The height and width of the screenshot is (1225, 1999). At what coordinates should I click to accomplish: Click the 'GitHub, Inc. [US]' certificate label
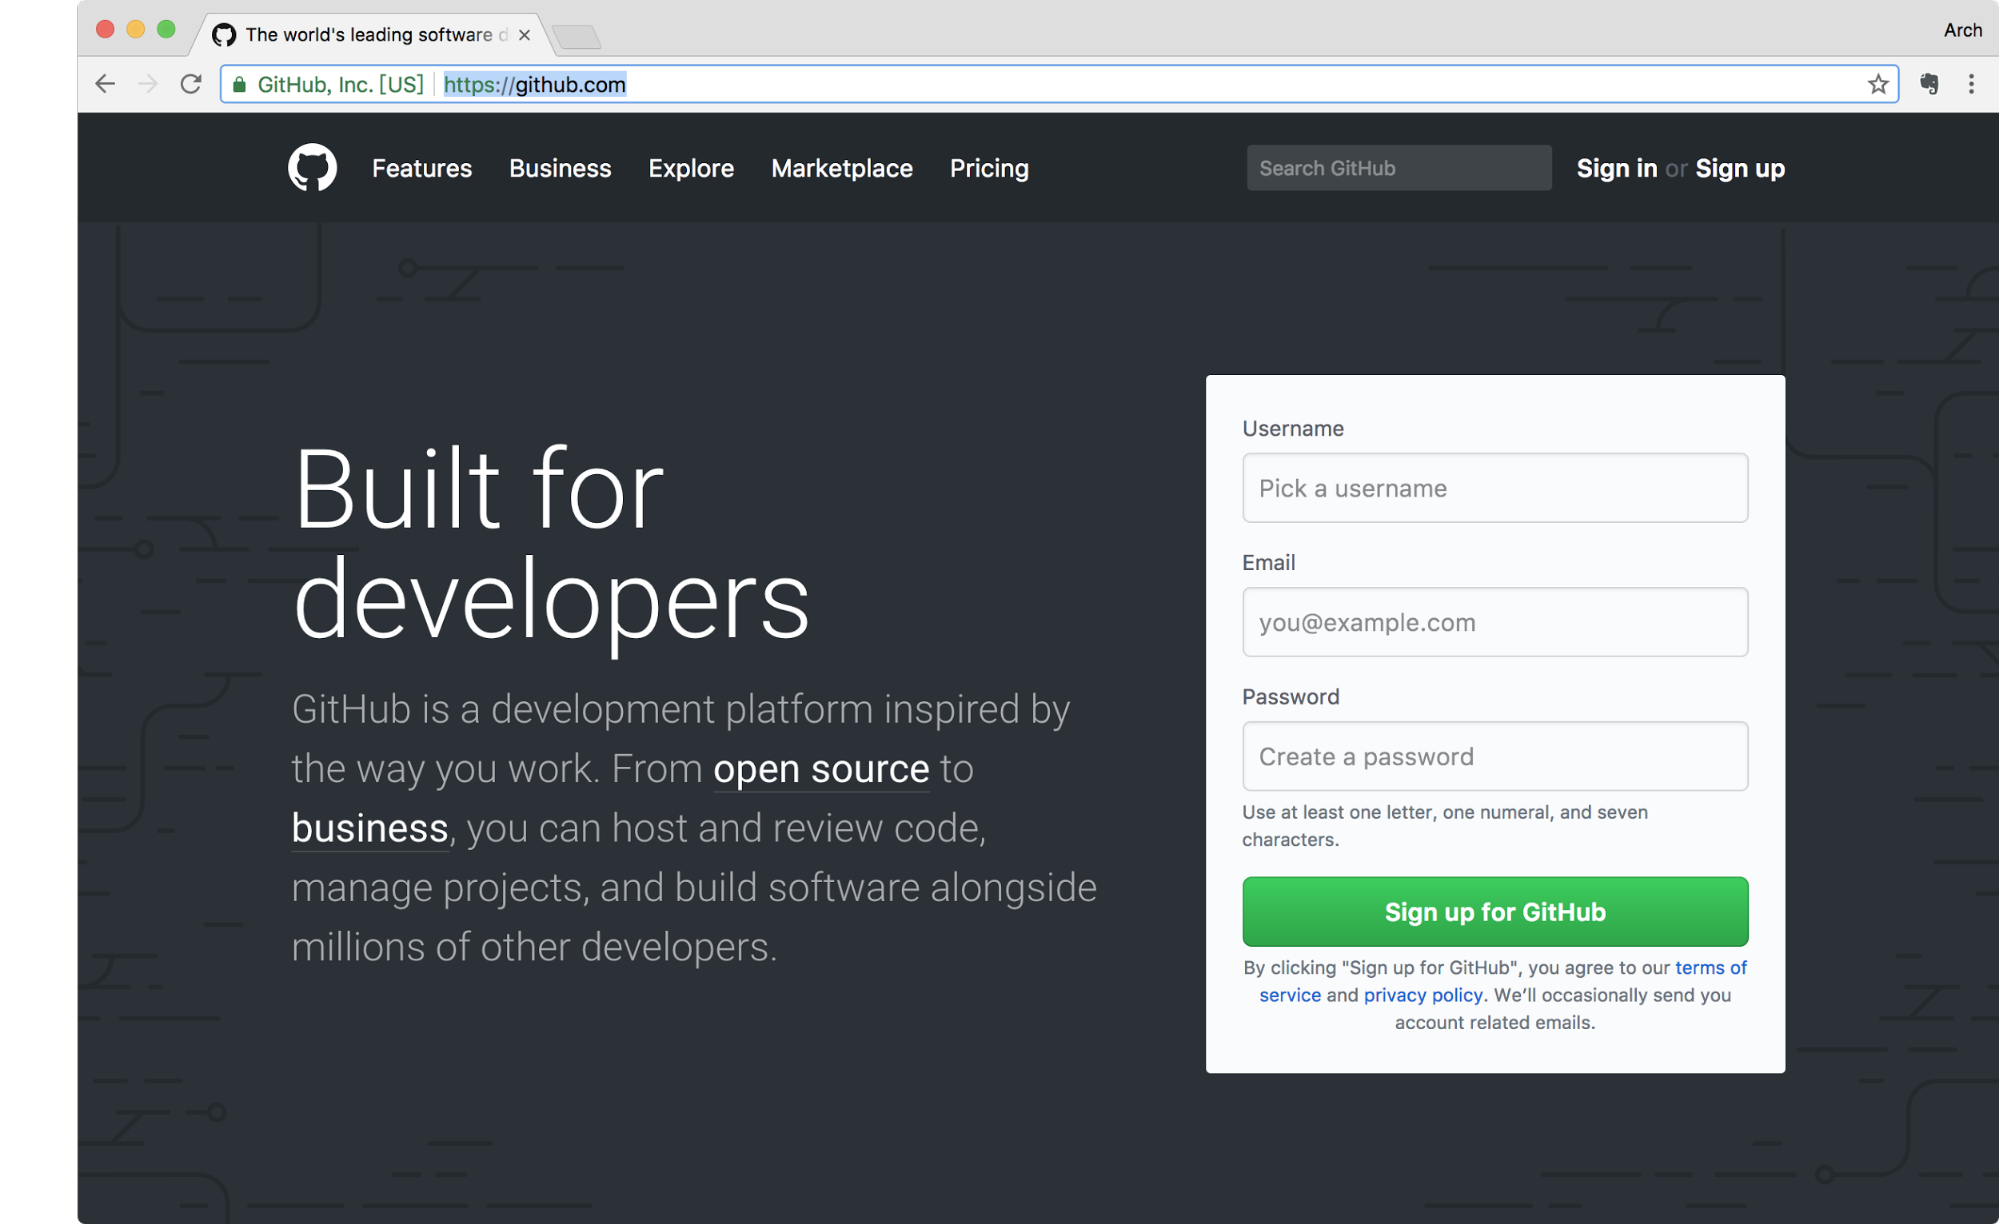coord(340,85)
